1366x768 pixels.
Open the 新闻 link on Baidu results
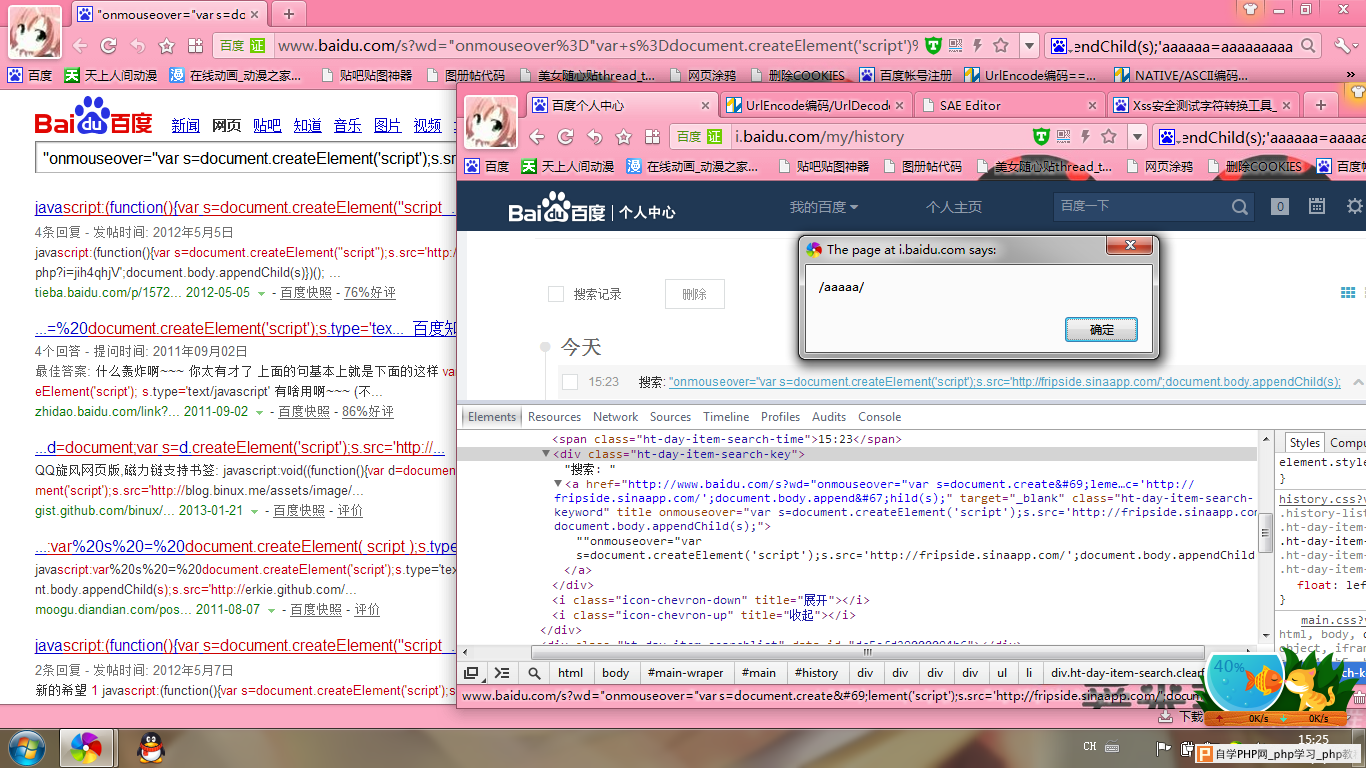(x=185, y=125)
